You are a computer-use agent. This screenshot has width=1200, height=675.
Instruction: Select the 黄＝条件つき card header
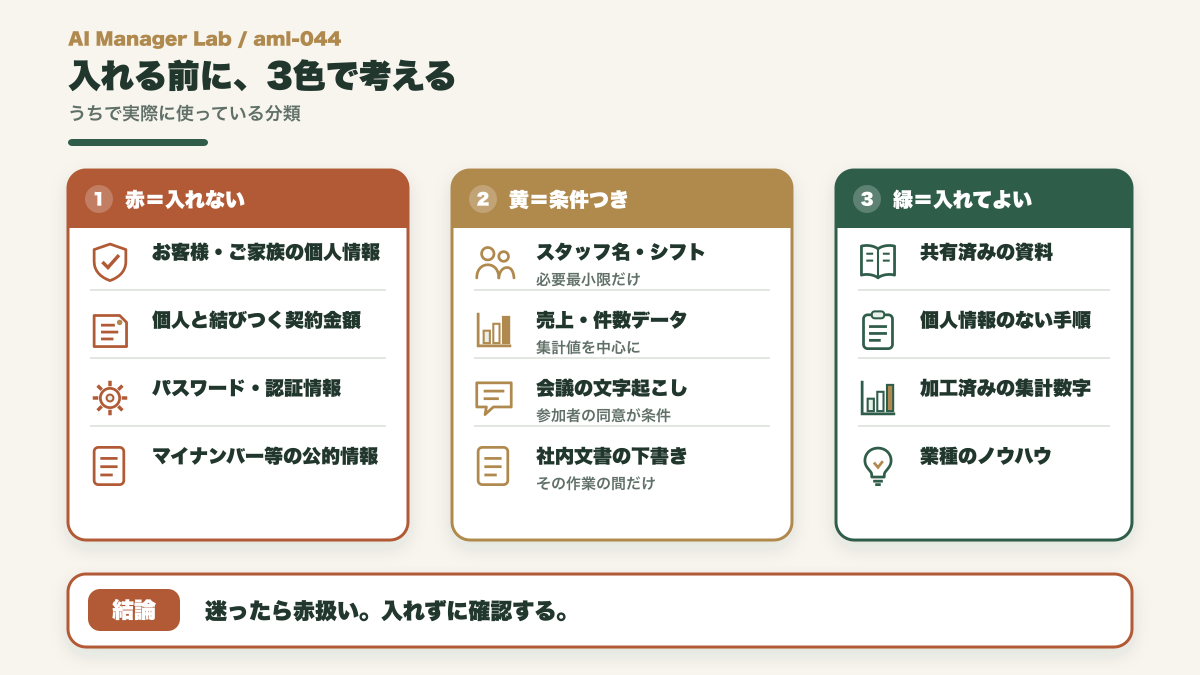click(x=622, y=199)
